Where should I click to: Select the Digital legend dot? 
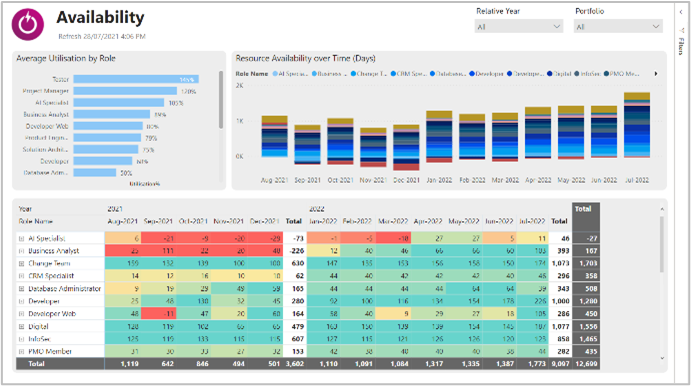(x=550, y=74)
